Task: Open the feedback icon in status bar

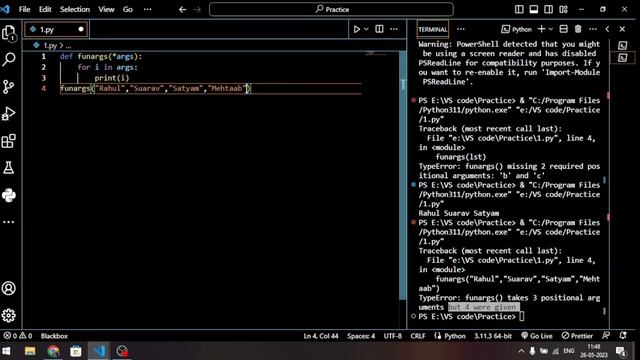Action: [x=606, y=336]
